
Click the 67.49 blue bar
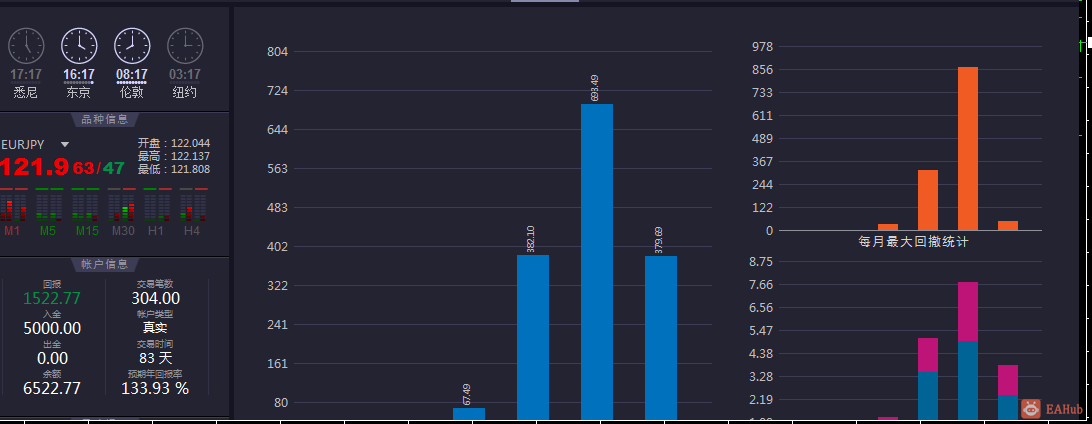coord(469,414)
